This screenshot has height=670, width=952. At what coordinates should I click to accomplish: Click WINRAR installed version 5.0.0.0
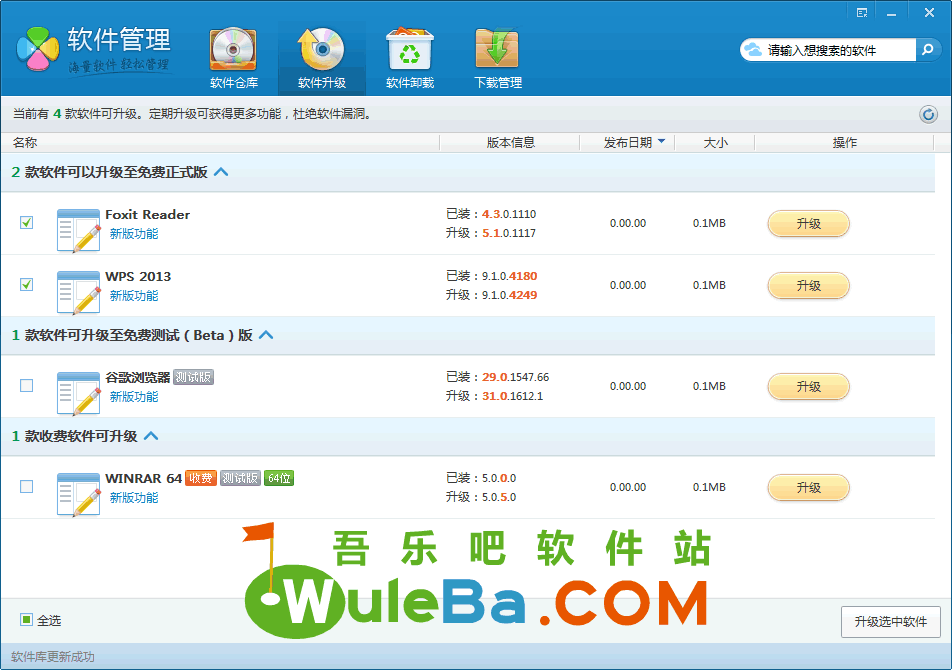(x=499, y=478)
